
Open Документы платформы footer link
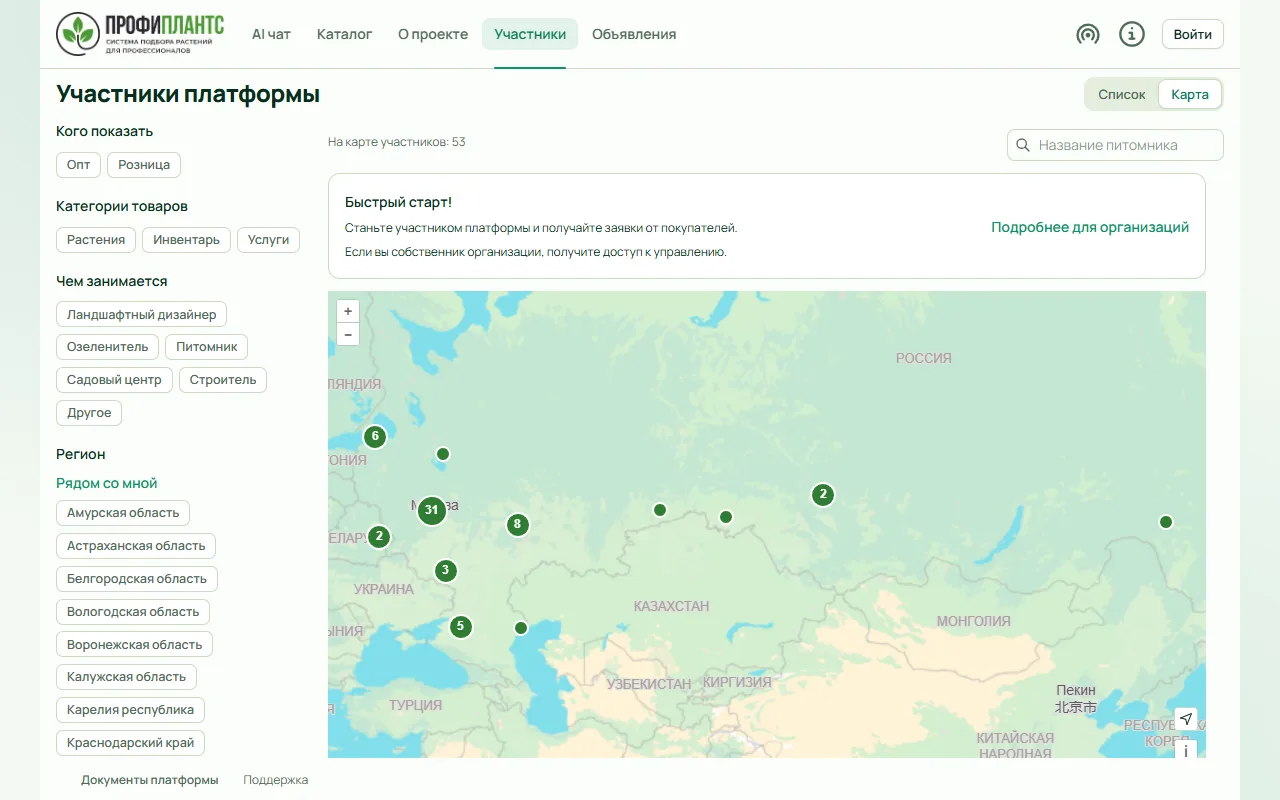click(150, 780)
